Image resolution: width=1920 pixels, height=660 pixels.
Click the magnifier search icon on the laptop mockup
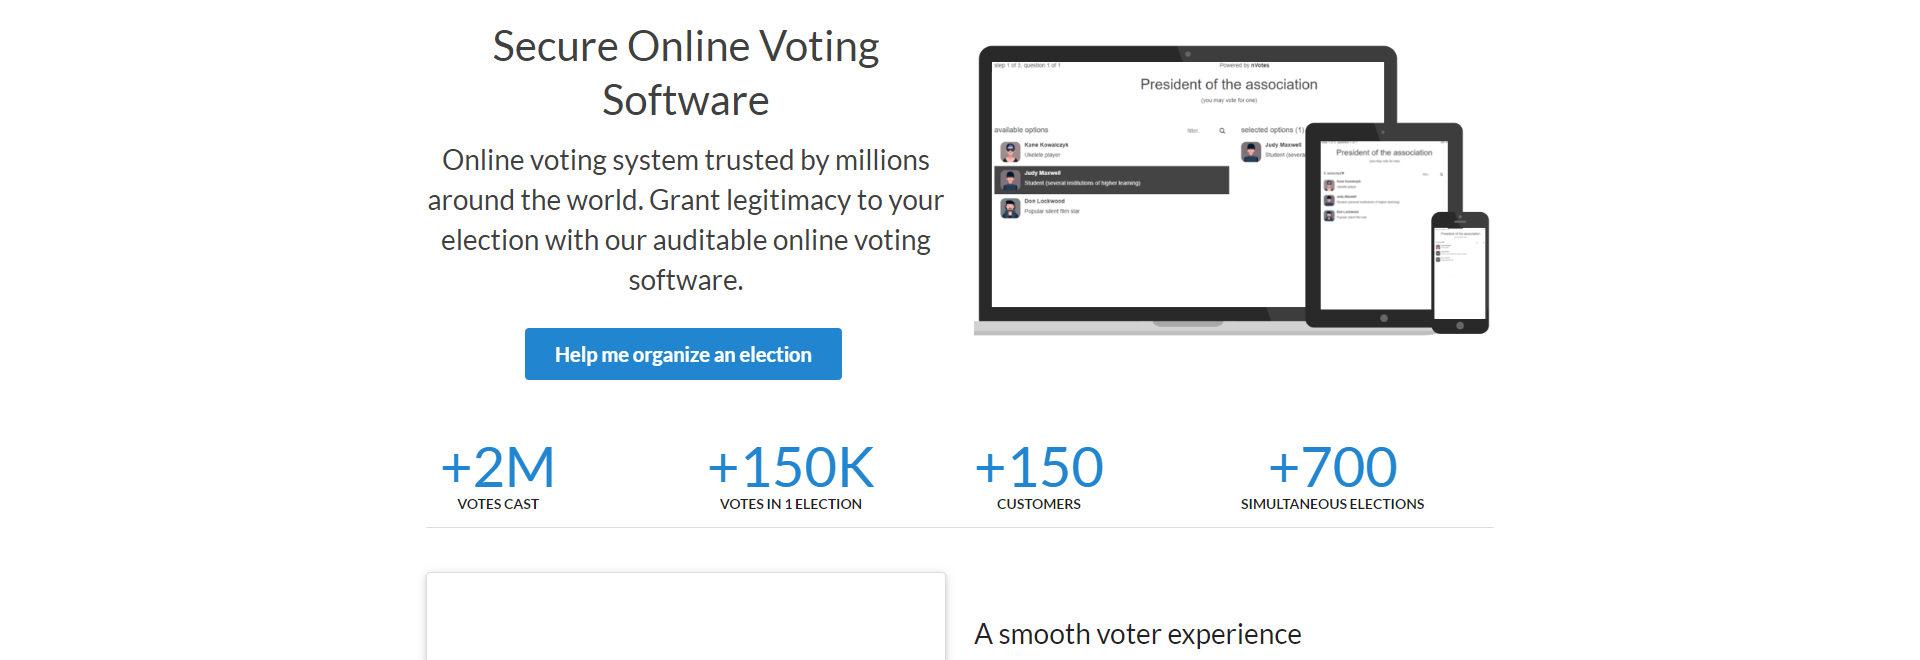coord(1222,131)
